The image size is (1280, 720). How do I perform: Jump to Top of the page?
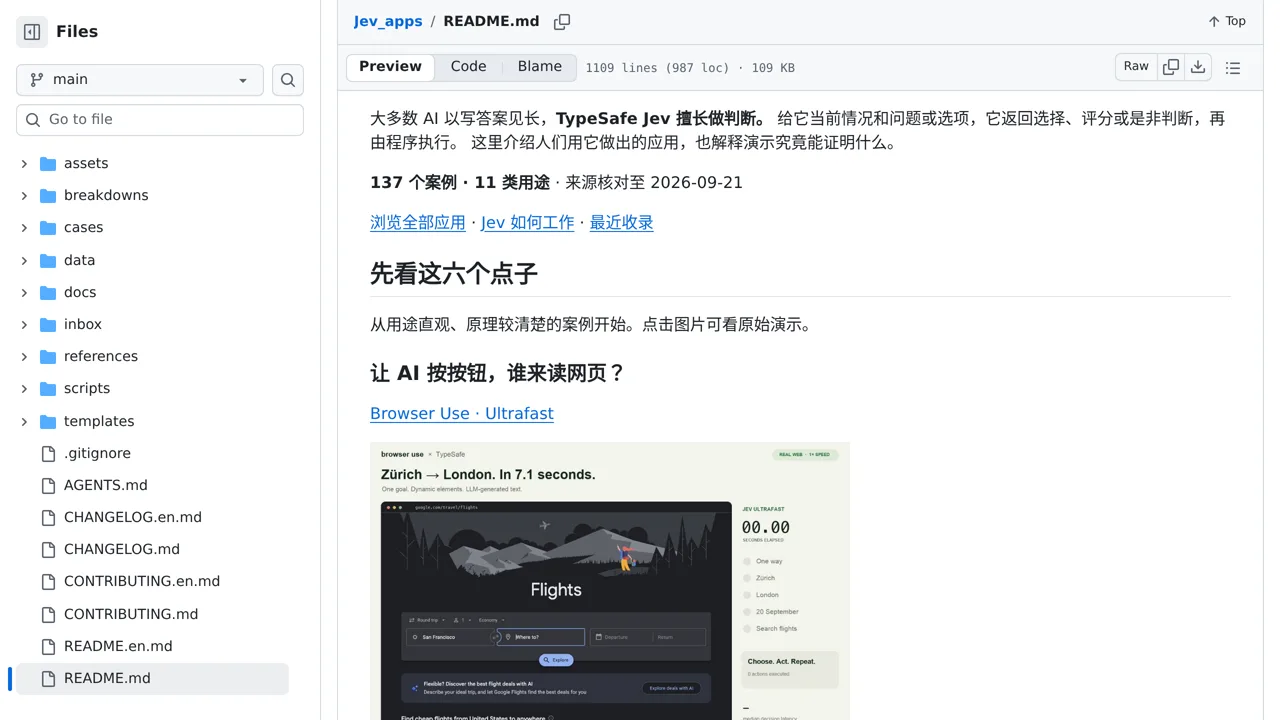pos(1227,21)
